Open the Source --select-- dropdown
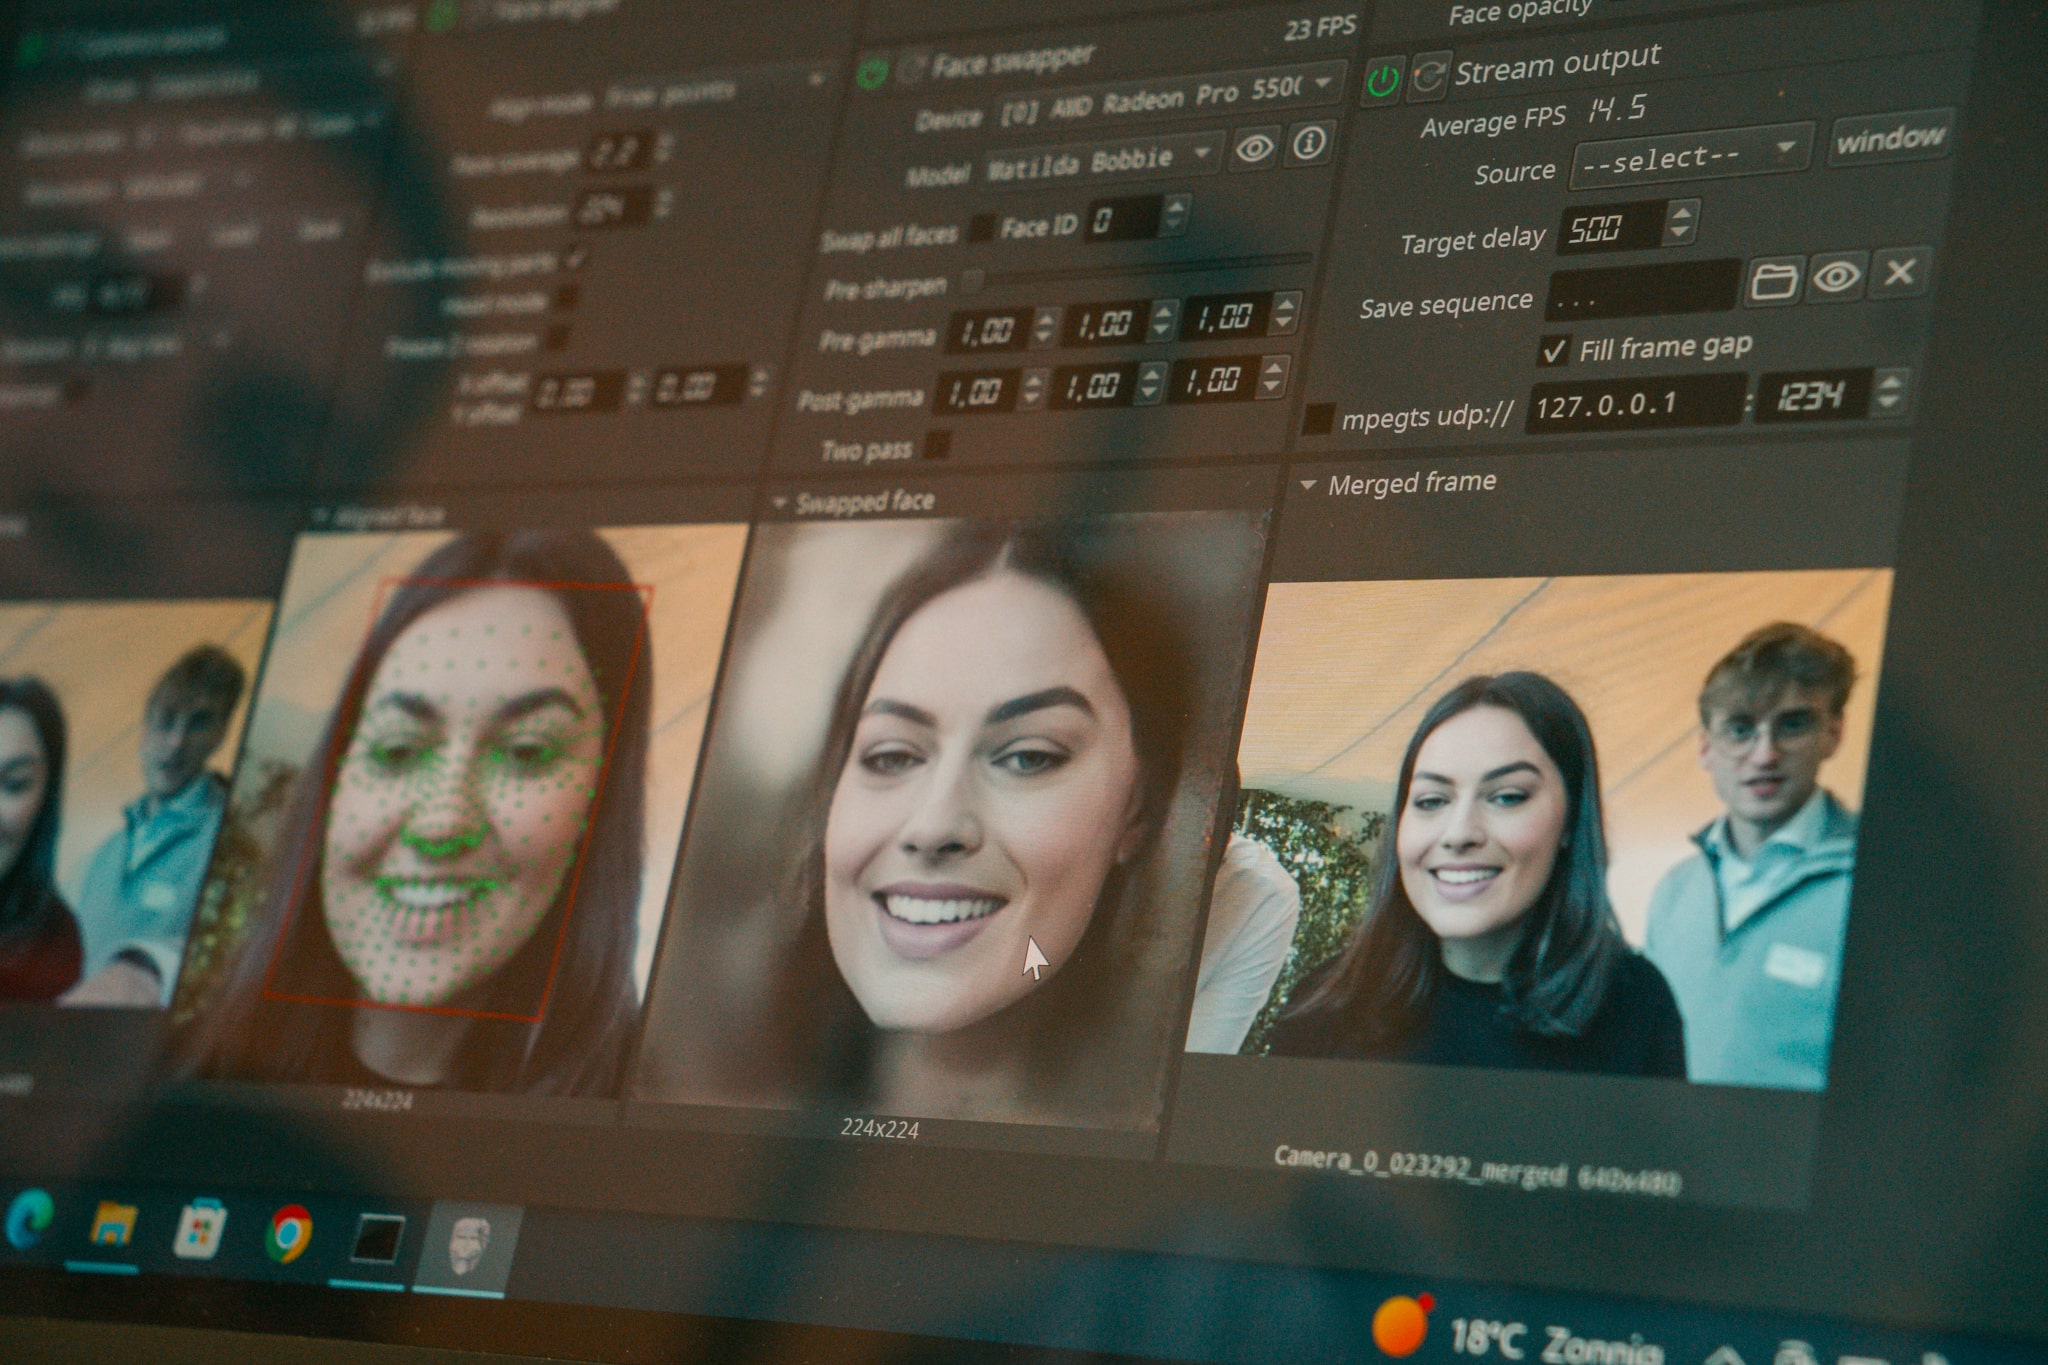 (x=1690, y=158)
